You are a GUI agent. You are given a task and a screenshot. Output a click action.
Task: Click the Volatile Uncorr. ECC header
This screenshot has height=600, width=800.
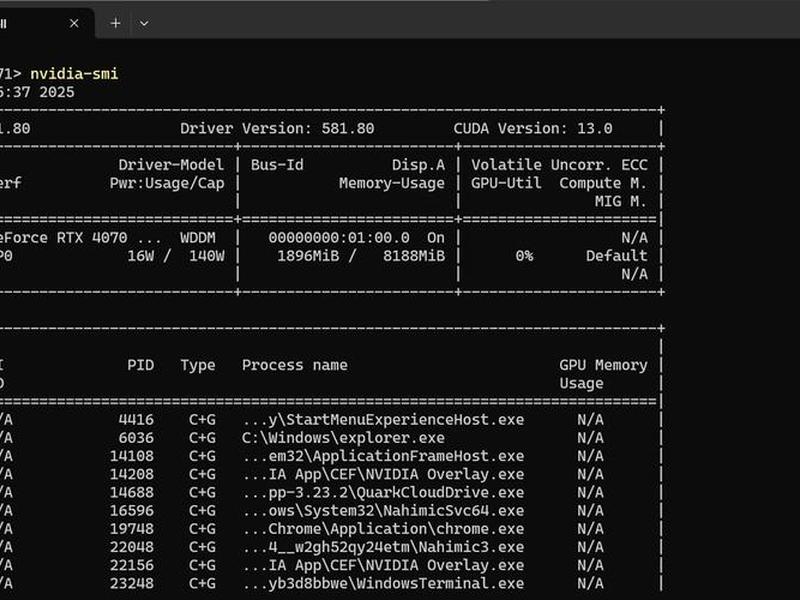[x=559, y=165]
